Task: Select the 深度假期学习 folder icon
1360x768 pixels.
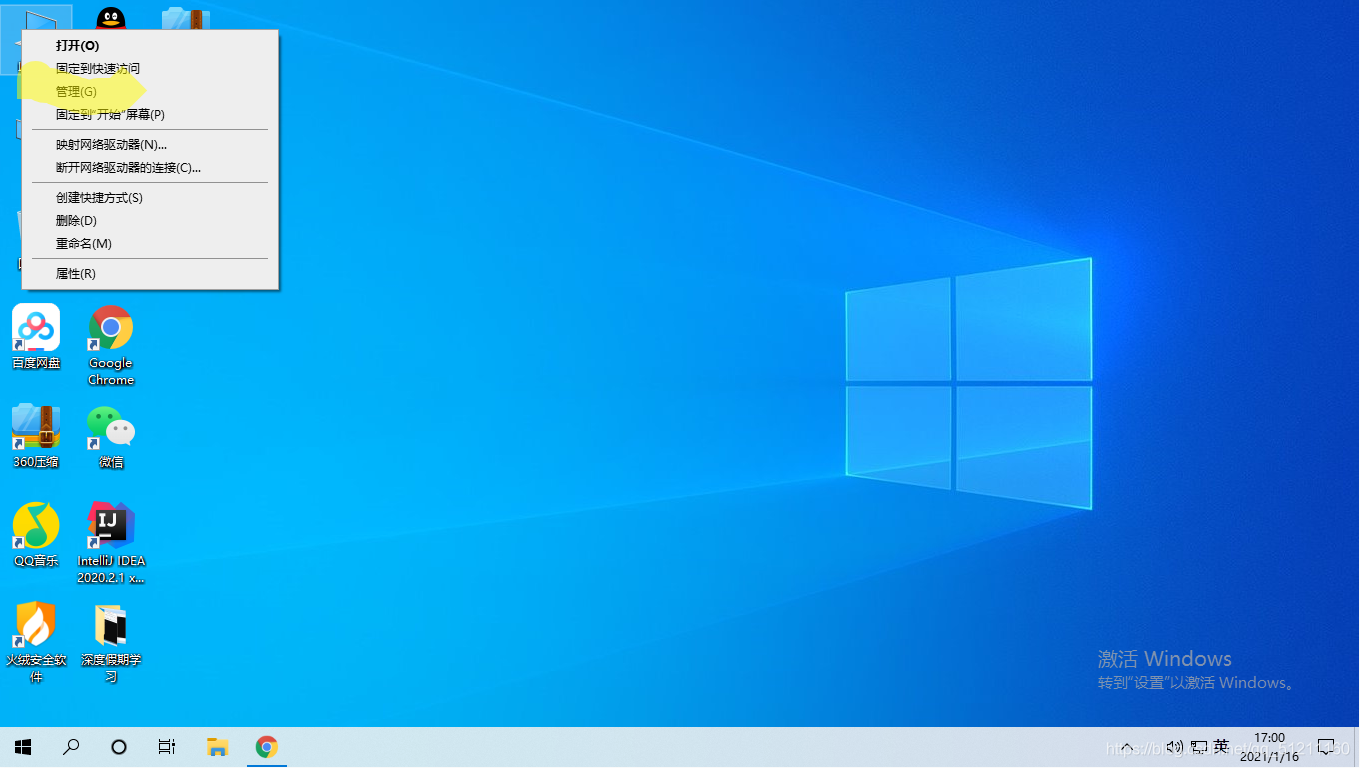Action: [x=111, y=642]
